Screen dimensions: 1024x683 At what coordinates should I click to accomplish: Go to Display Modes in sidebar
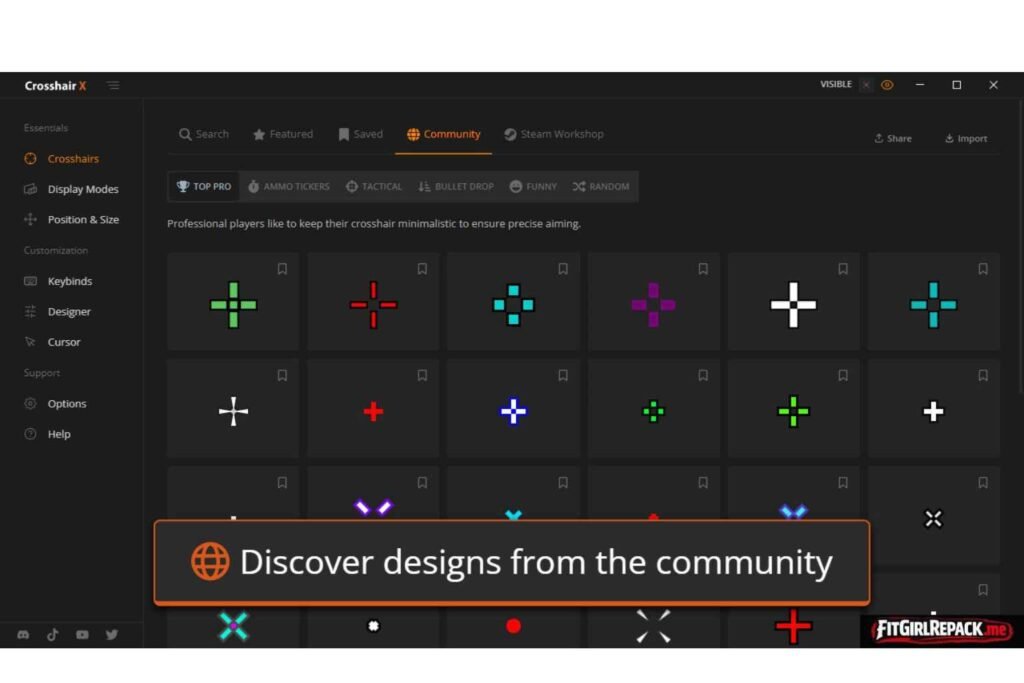tap(82, 189)
